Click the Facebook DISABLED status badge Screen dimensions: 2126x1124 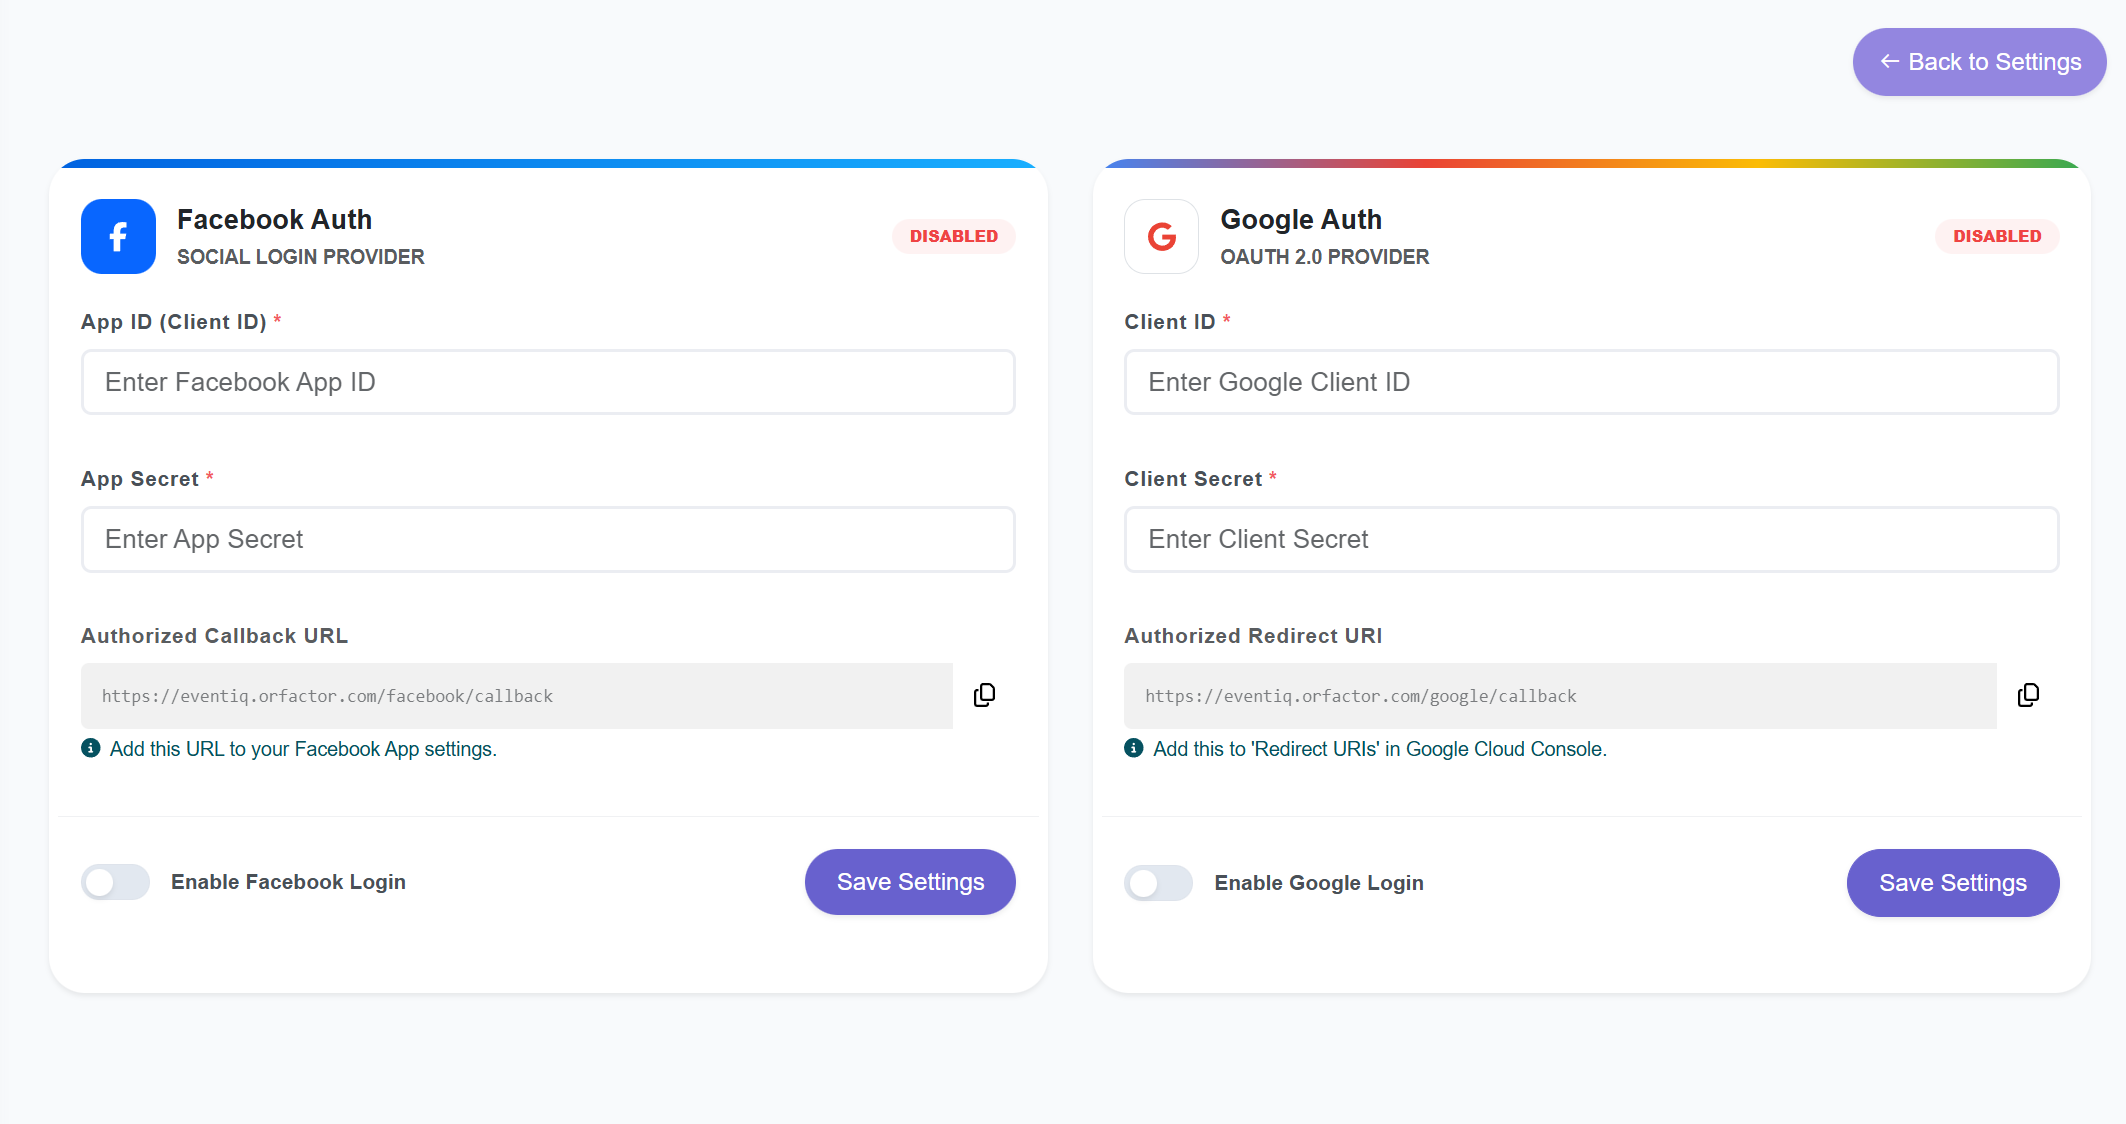(x=953, y=236)
